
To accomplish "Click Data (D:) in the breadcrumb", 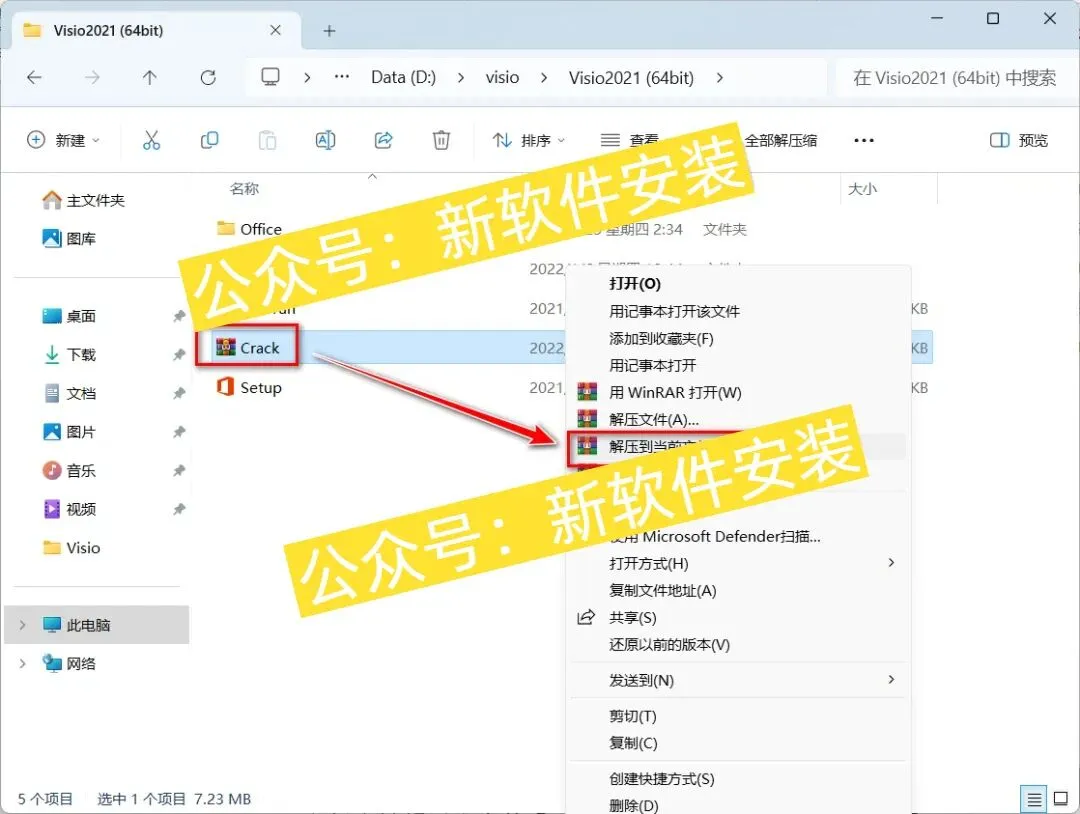I will 404,77.
